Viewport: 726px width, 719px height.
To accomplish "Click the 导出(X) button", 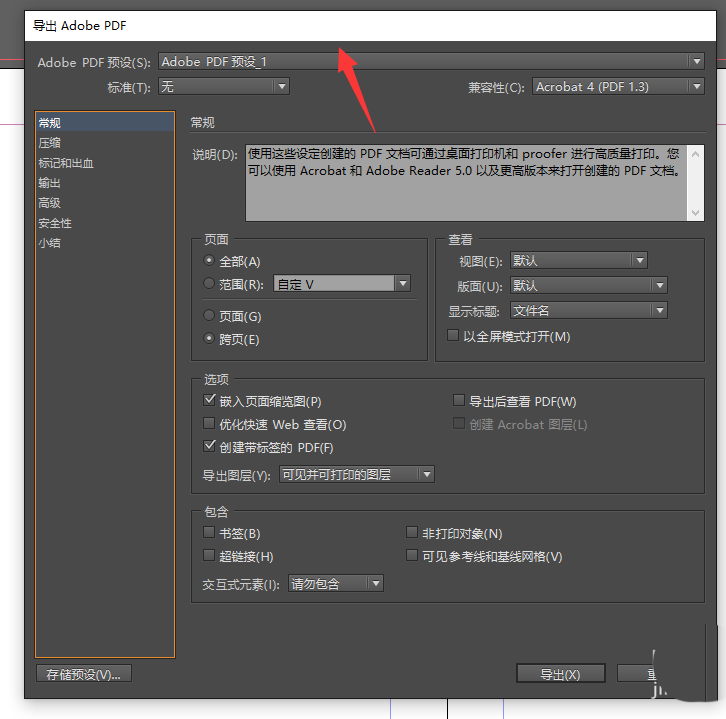I will point(561,674).
